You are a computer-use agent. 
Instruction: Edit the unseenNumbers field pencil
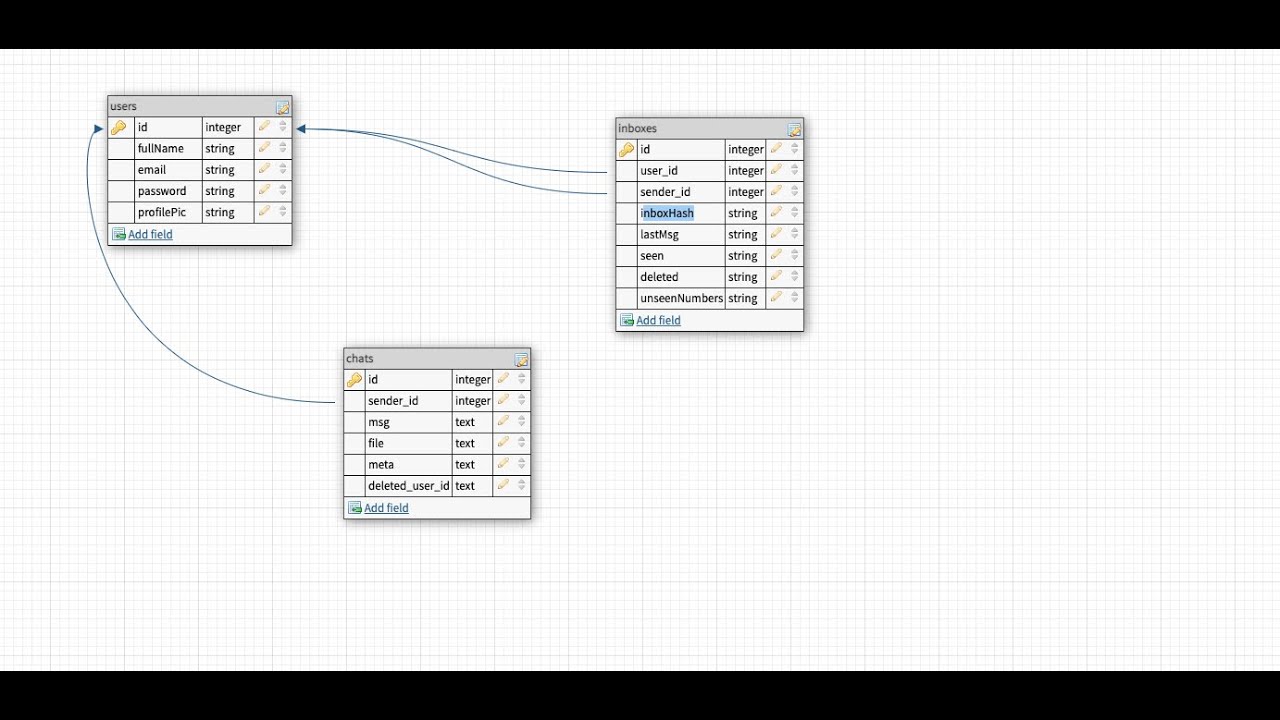click(x=776, y=298)
